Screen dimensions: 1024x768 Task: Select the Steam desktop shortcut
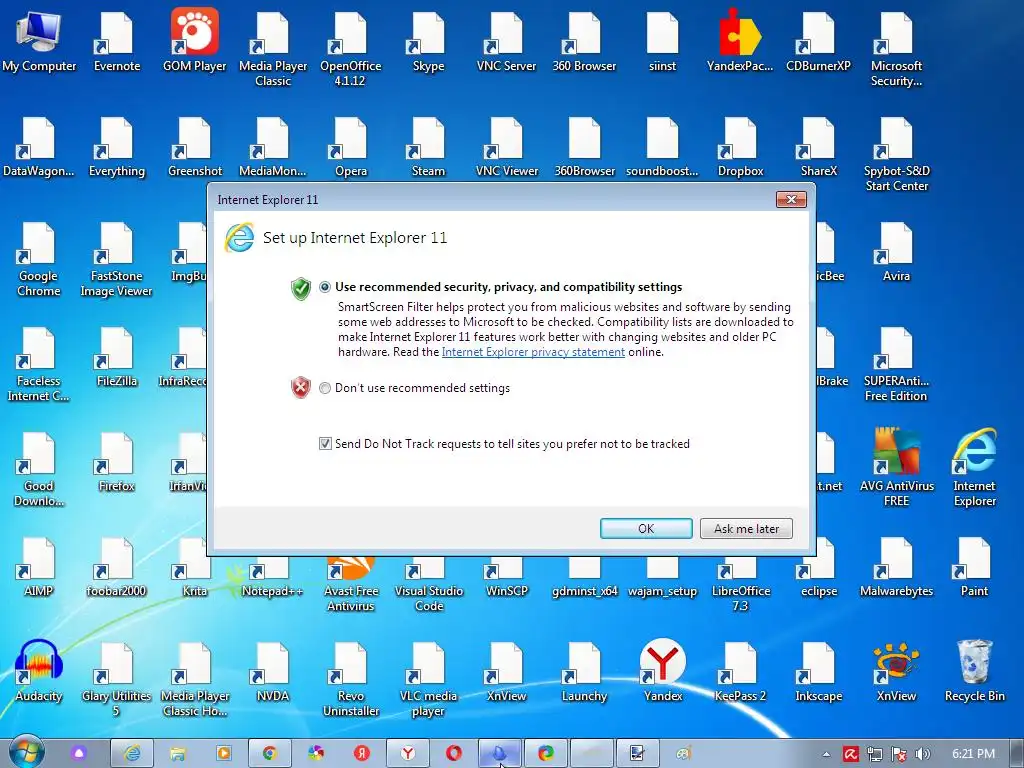[x=428, y=147]
